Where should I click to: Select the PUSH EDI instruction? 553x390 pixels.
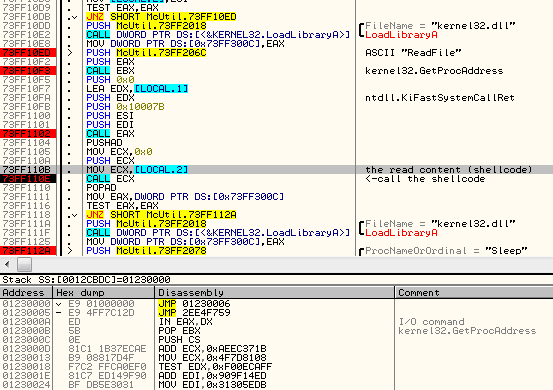(110, 125)
